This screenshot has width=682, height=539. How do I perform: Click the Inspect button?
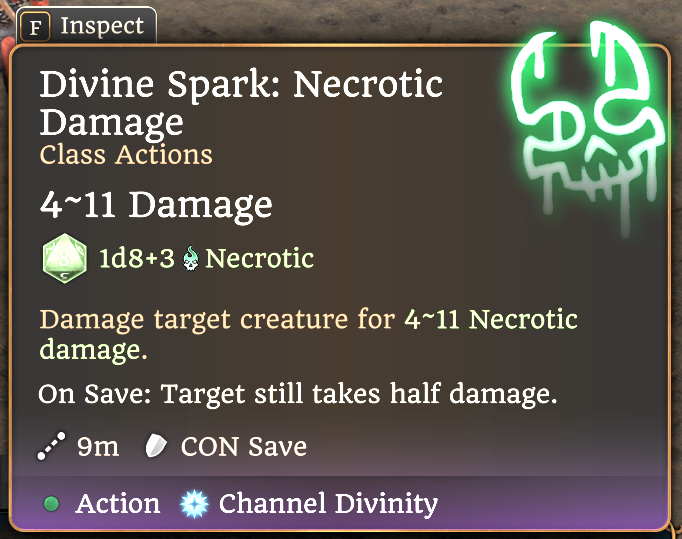coord(87,26)
